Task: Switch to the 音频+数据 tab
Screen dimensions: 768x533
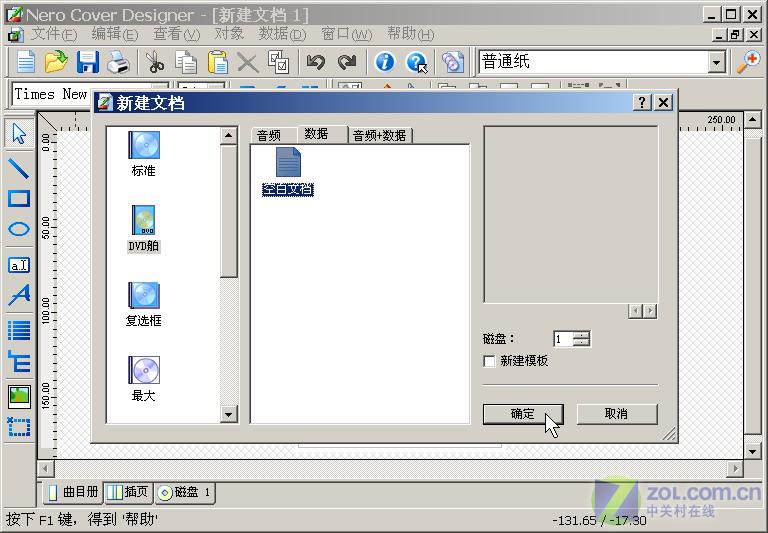Action: (x=380, y=135)
